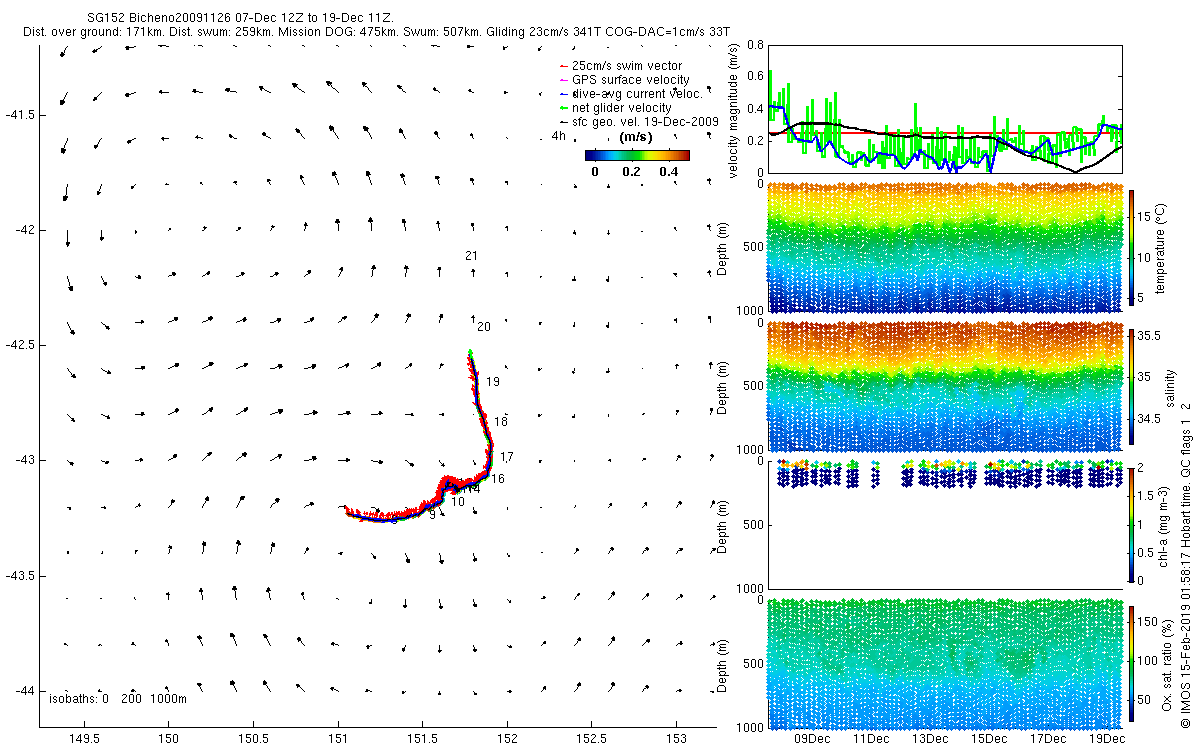Click the track day label '16' beside the glider path
This screenshot has height=750, width=1200.
point(498,479)
